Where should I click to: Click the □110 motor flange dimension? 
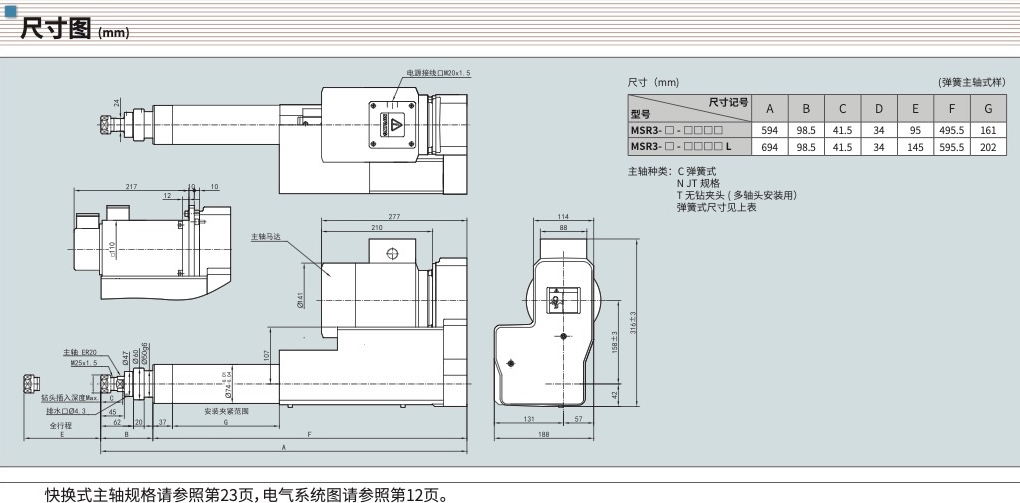pyautogui.click(x=112, y=249)
